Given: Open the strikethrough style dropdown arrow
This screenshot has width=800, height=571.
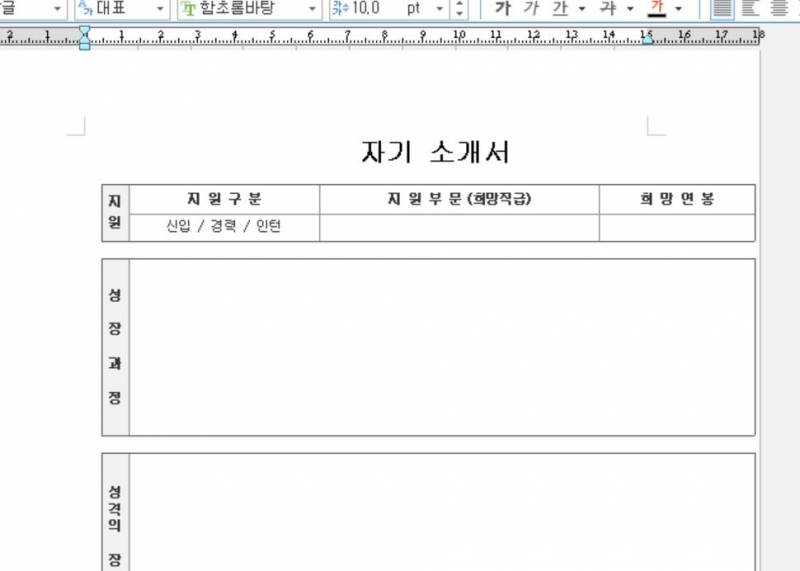Looking at the screenshot, I should [630, 9].
